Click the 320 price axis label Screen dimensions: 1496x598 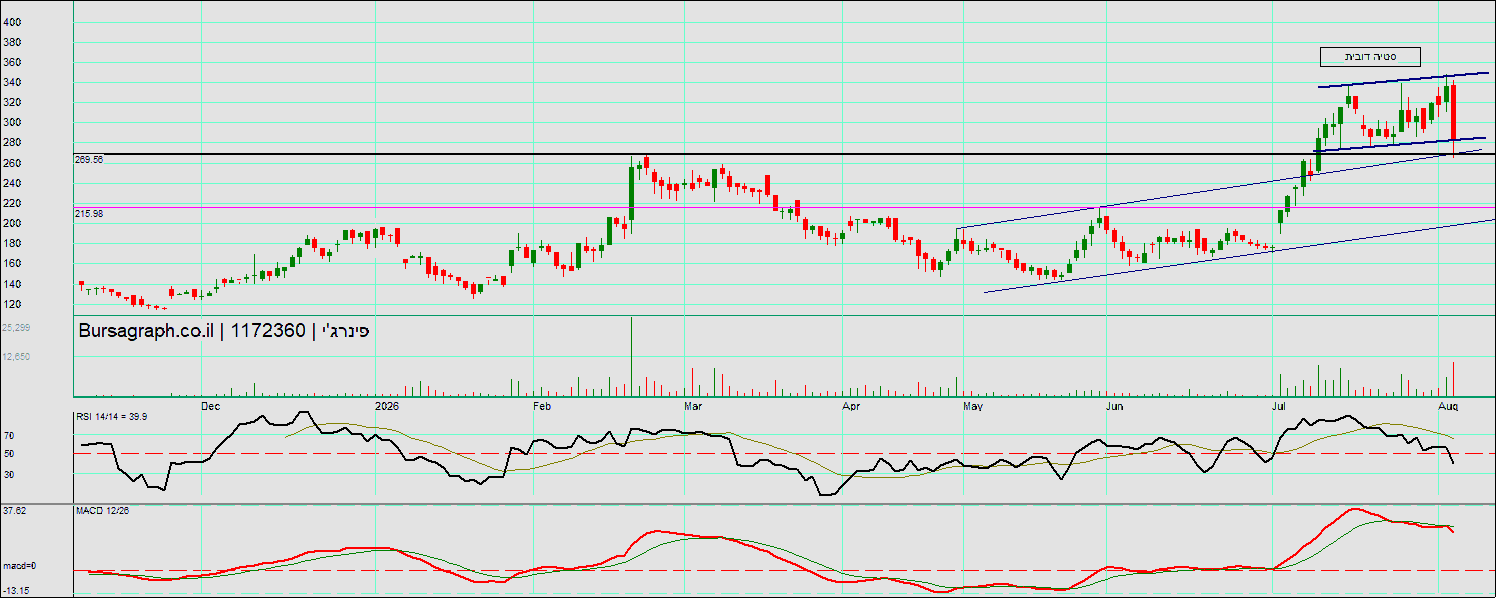coord(13,102)
